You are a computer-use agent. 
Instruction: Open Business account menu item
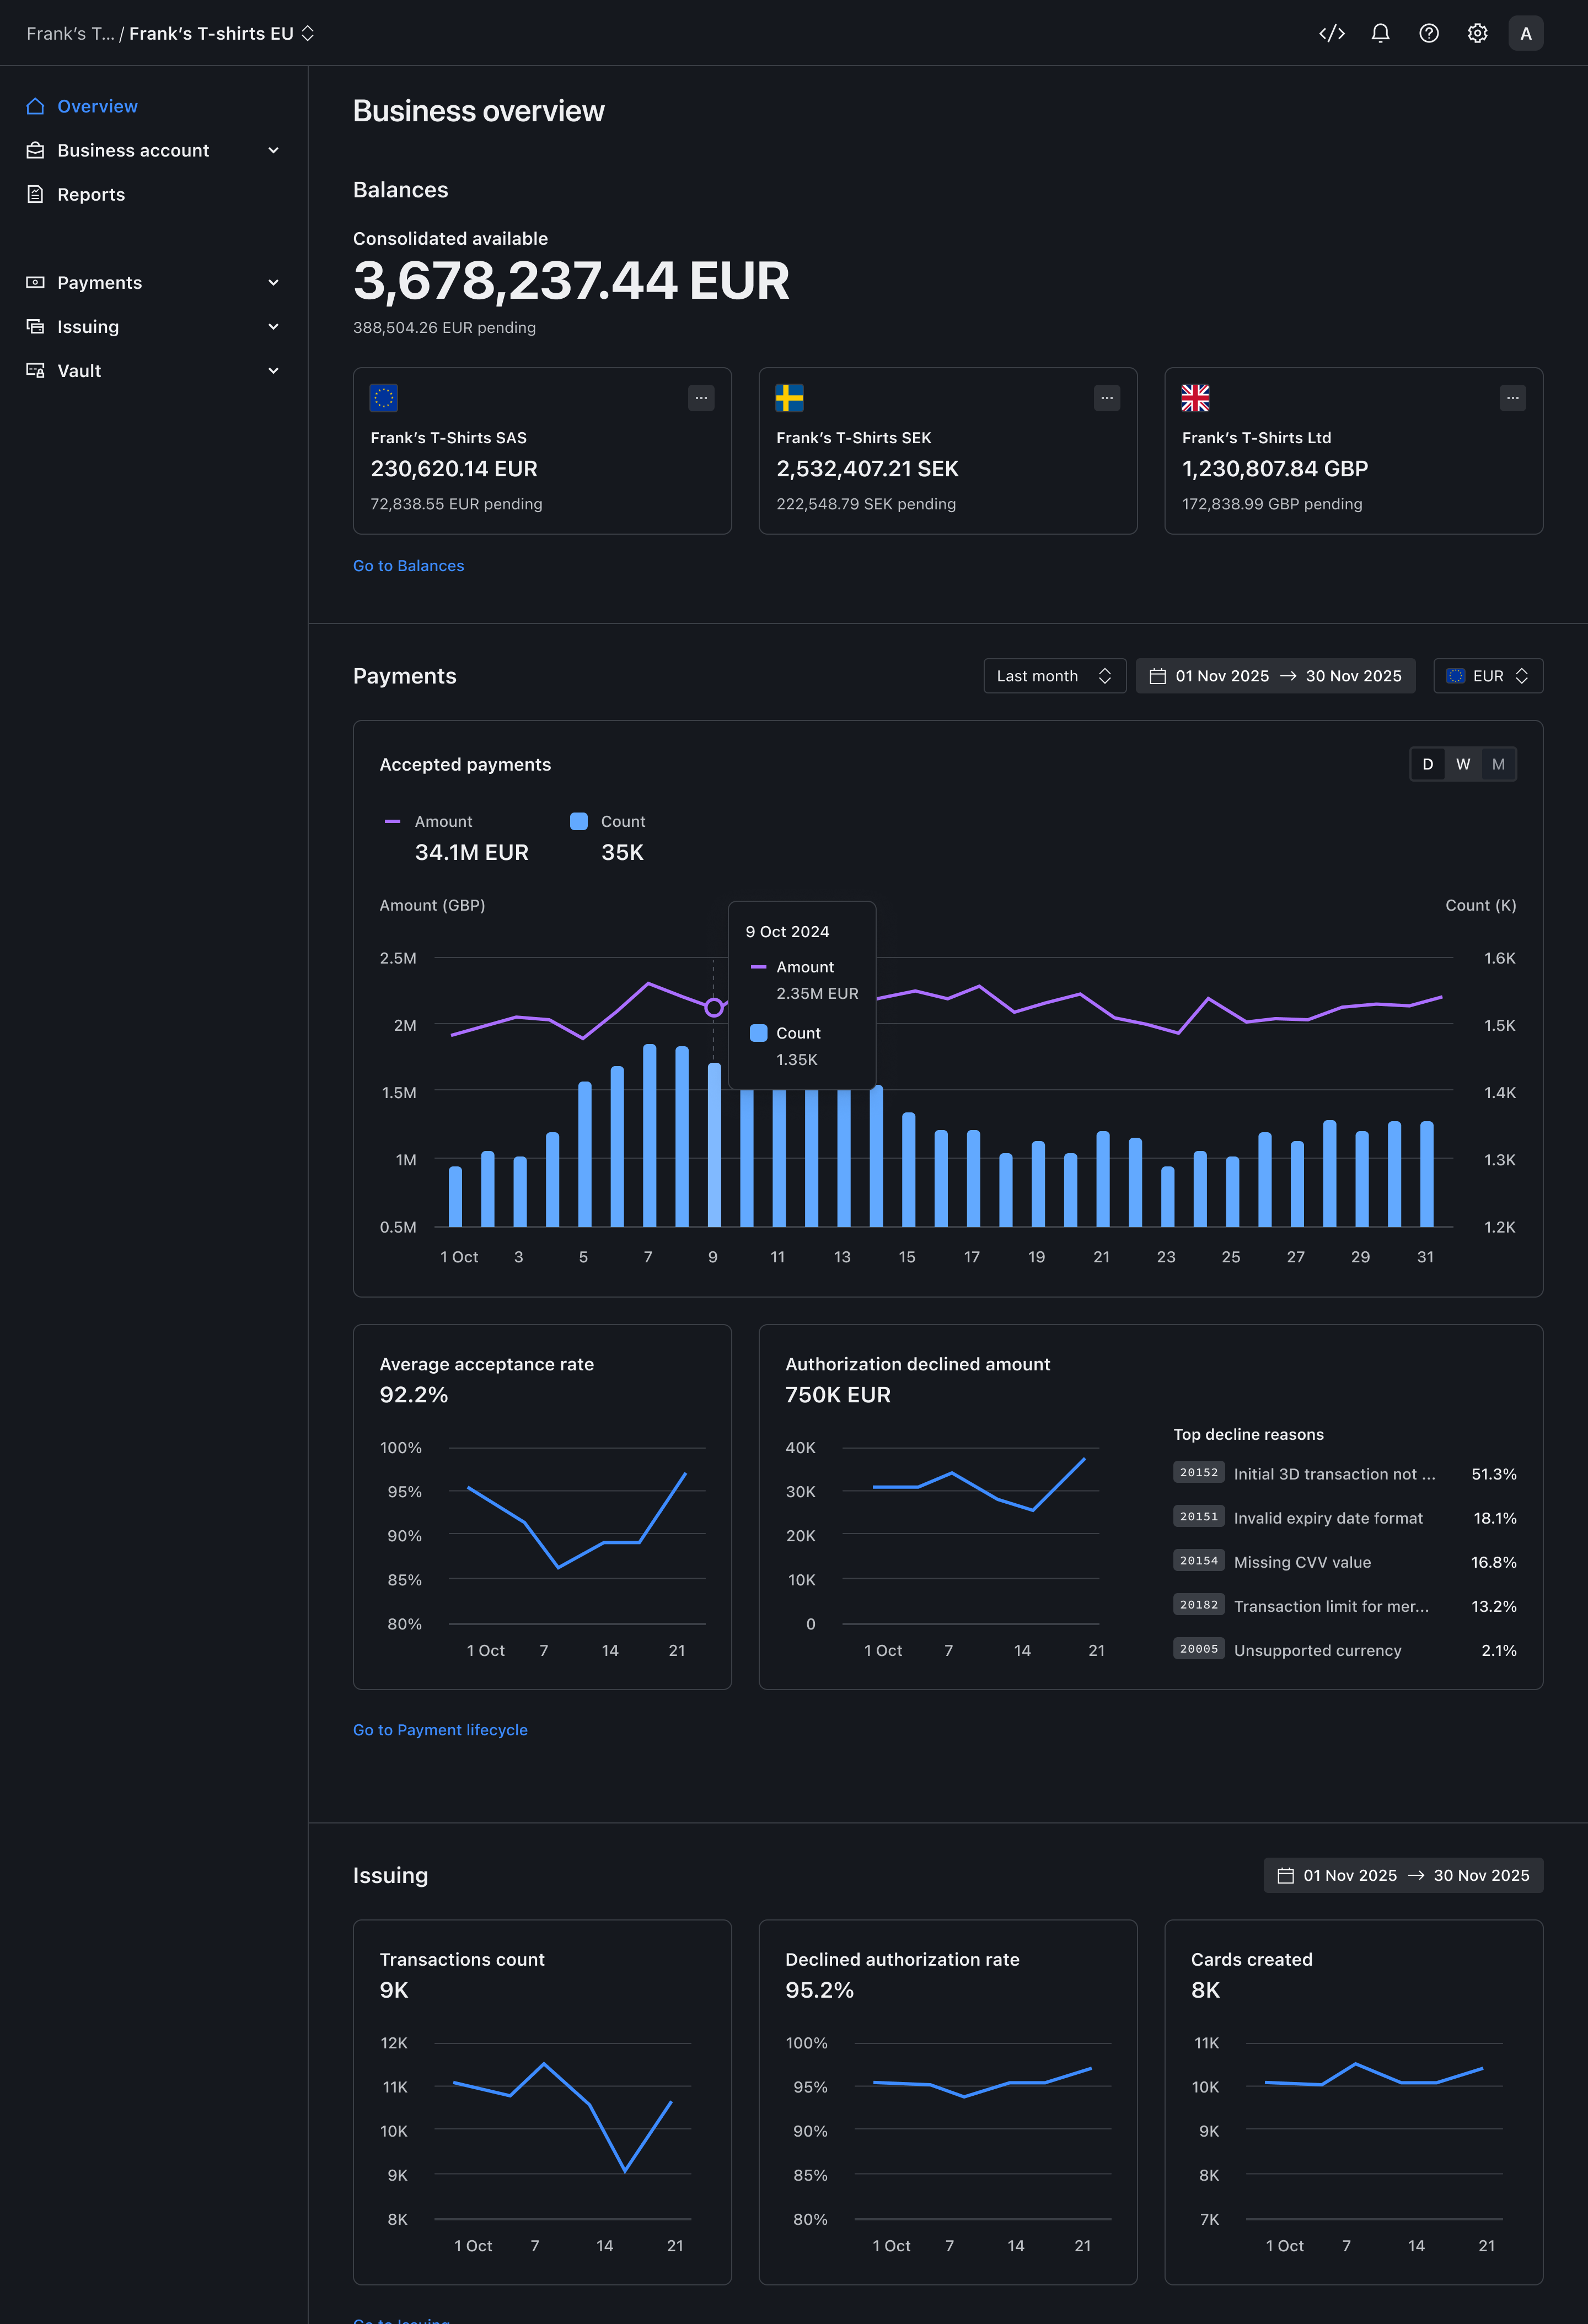coord(154,150)
